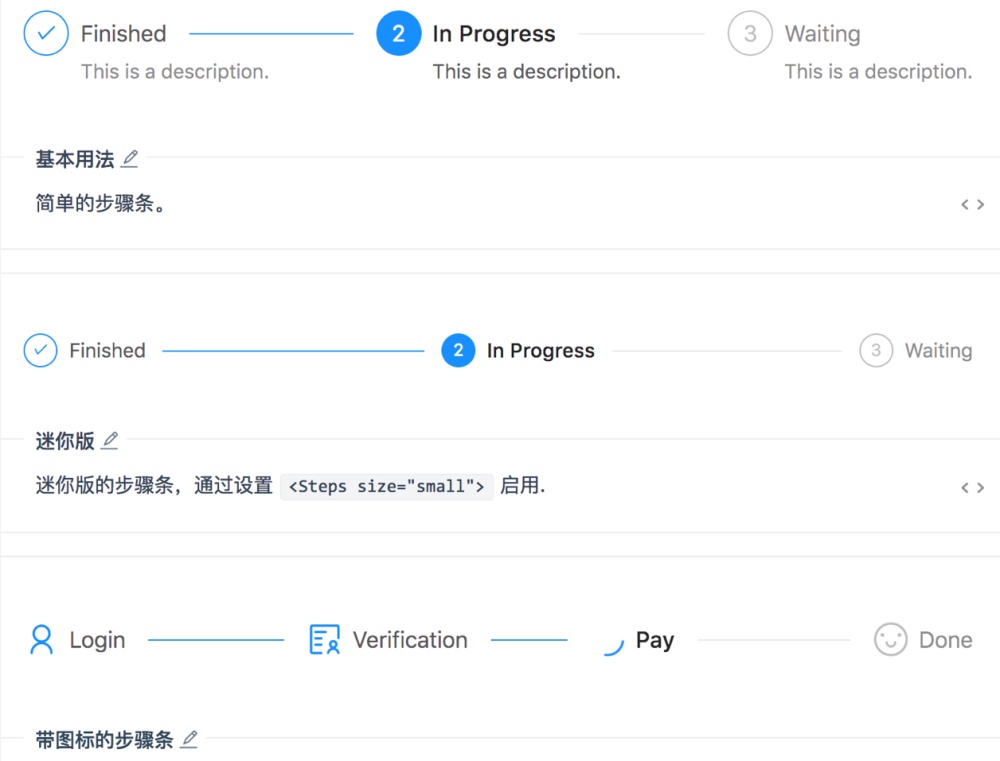Viewport: 1000px width, 761px height.
Task: Select the Waiting step number 3 circle
Action: (750, 33)
